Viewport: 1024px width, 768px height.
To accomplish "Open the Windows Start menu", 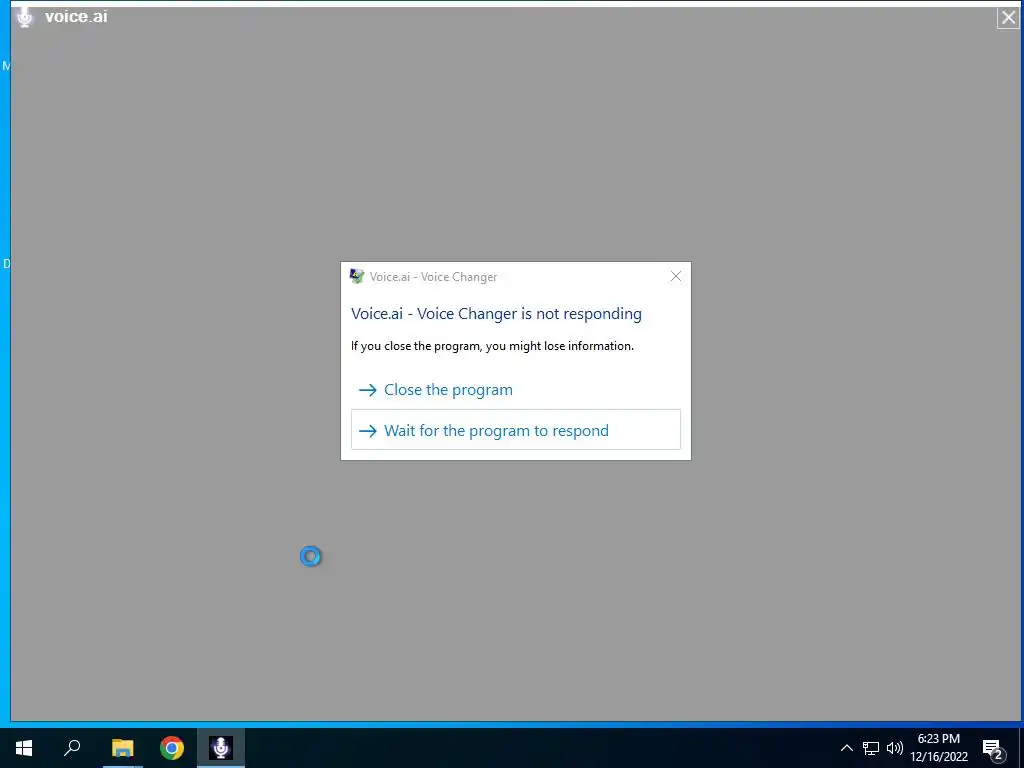I will click(x=24, y=748).
